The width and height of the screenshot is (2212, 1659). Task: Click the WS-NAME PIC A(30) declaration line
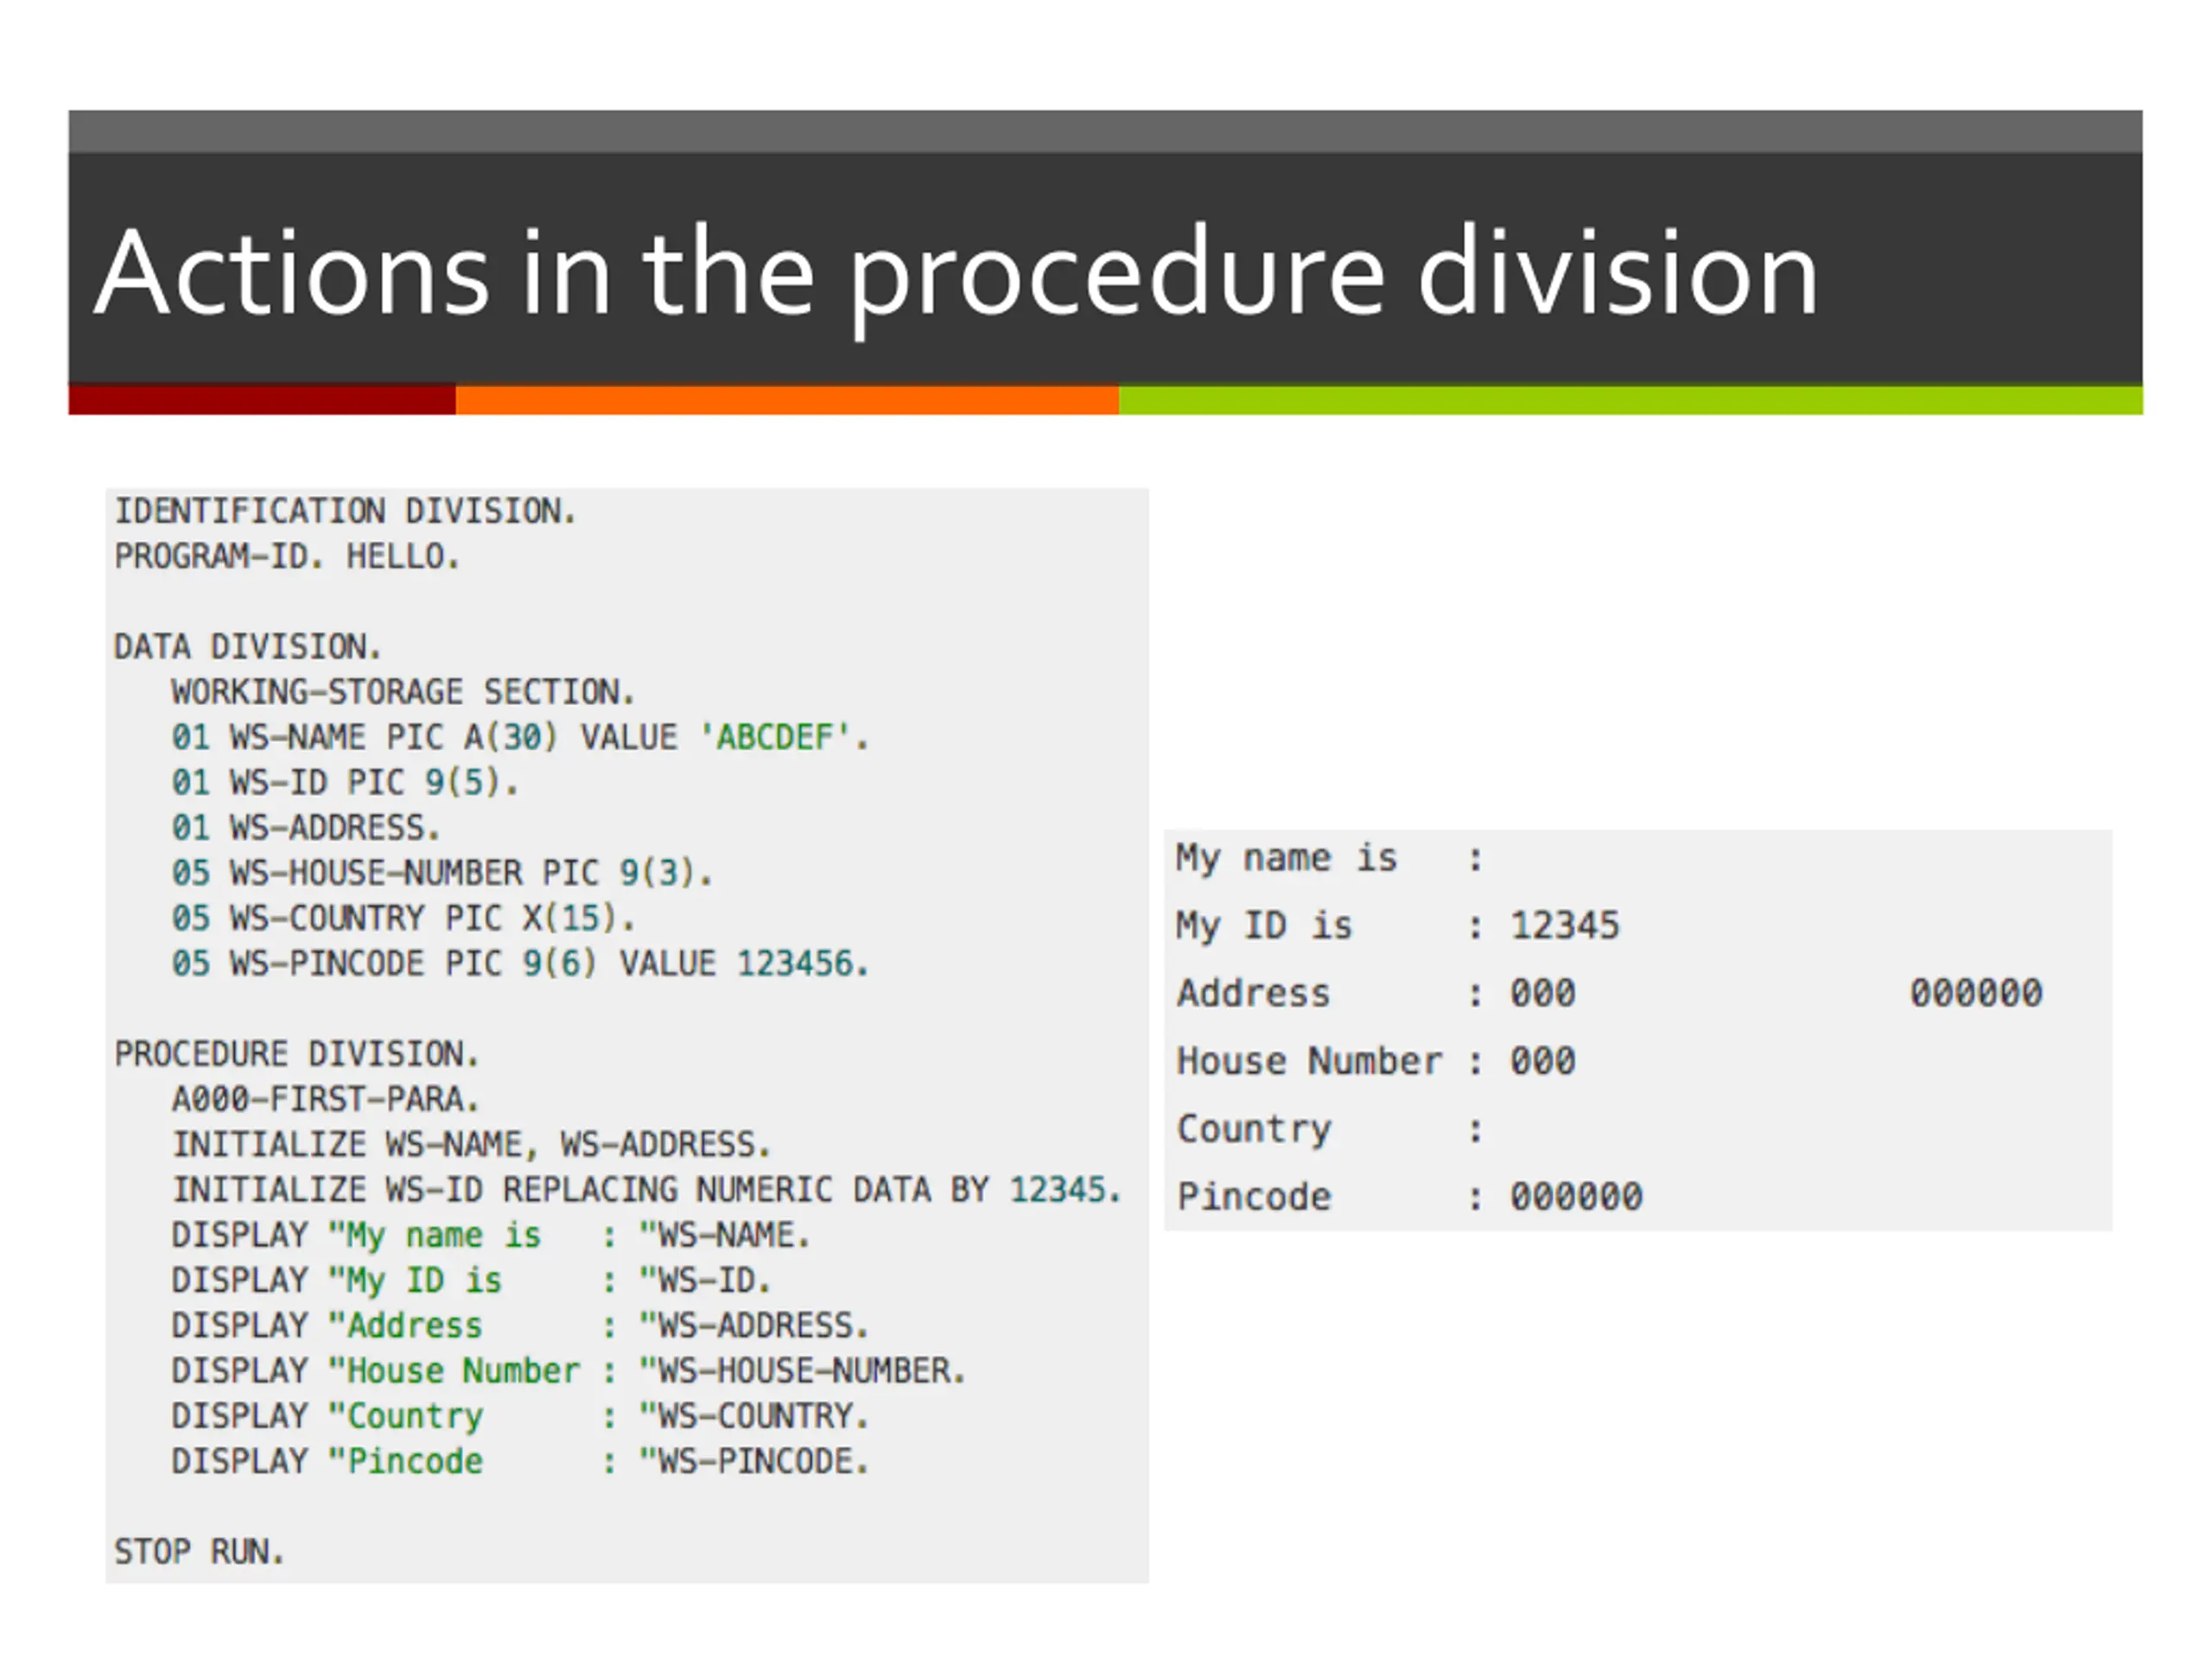point(520,737)
